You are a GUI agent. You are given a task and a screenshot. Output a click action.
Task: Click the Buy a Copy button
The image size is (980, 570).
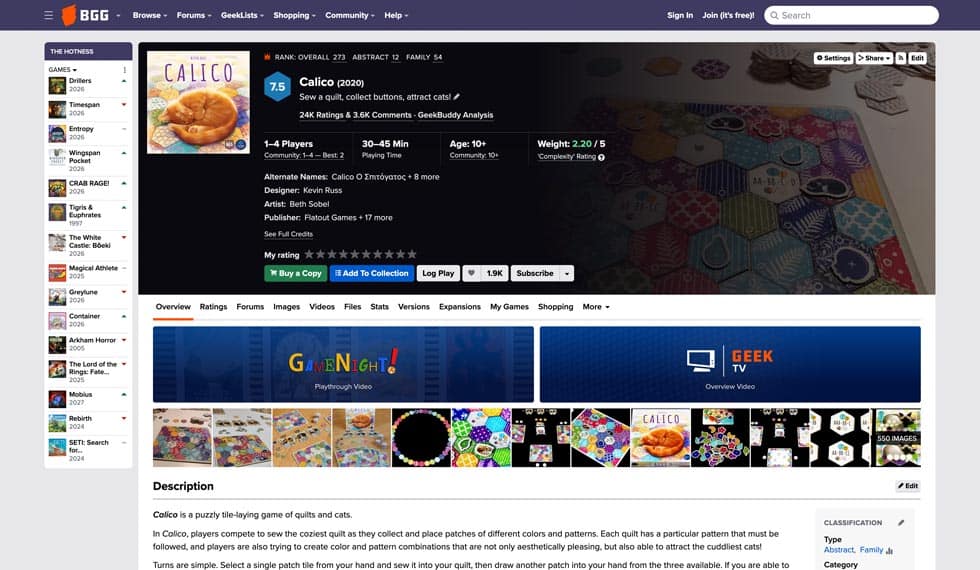(295, 273)
